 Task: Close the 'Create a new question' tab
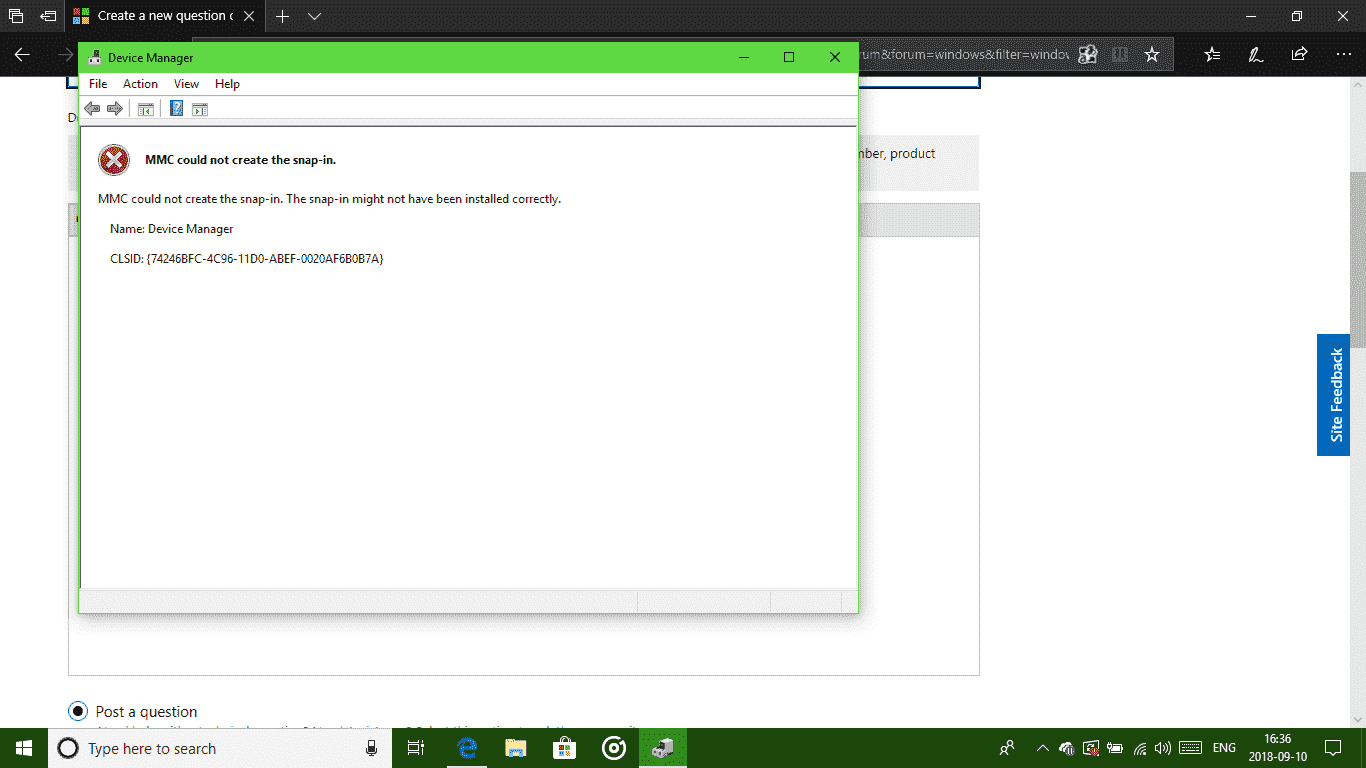249,16
